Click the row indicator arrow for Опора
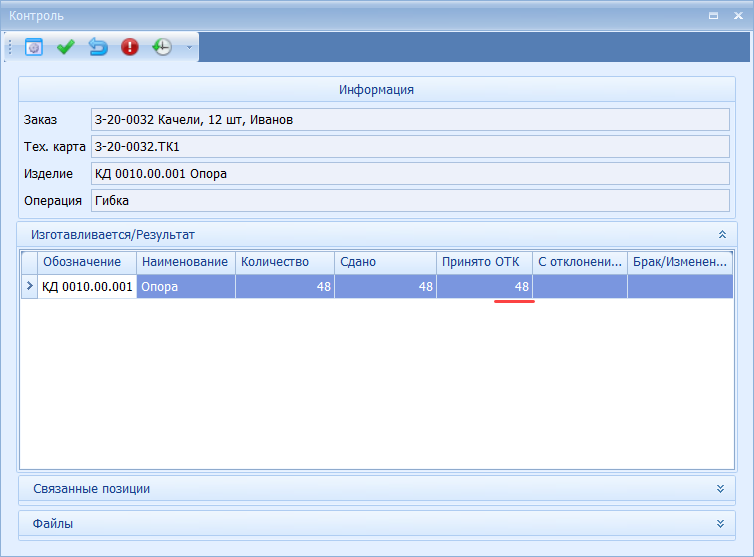The height and width of the screenshot is (557, 754). (x=29, y=287)
